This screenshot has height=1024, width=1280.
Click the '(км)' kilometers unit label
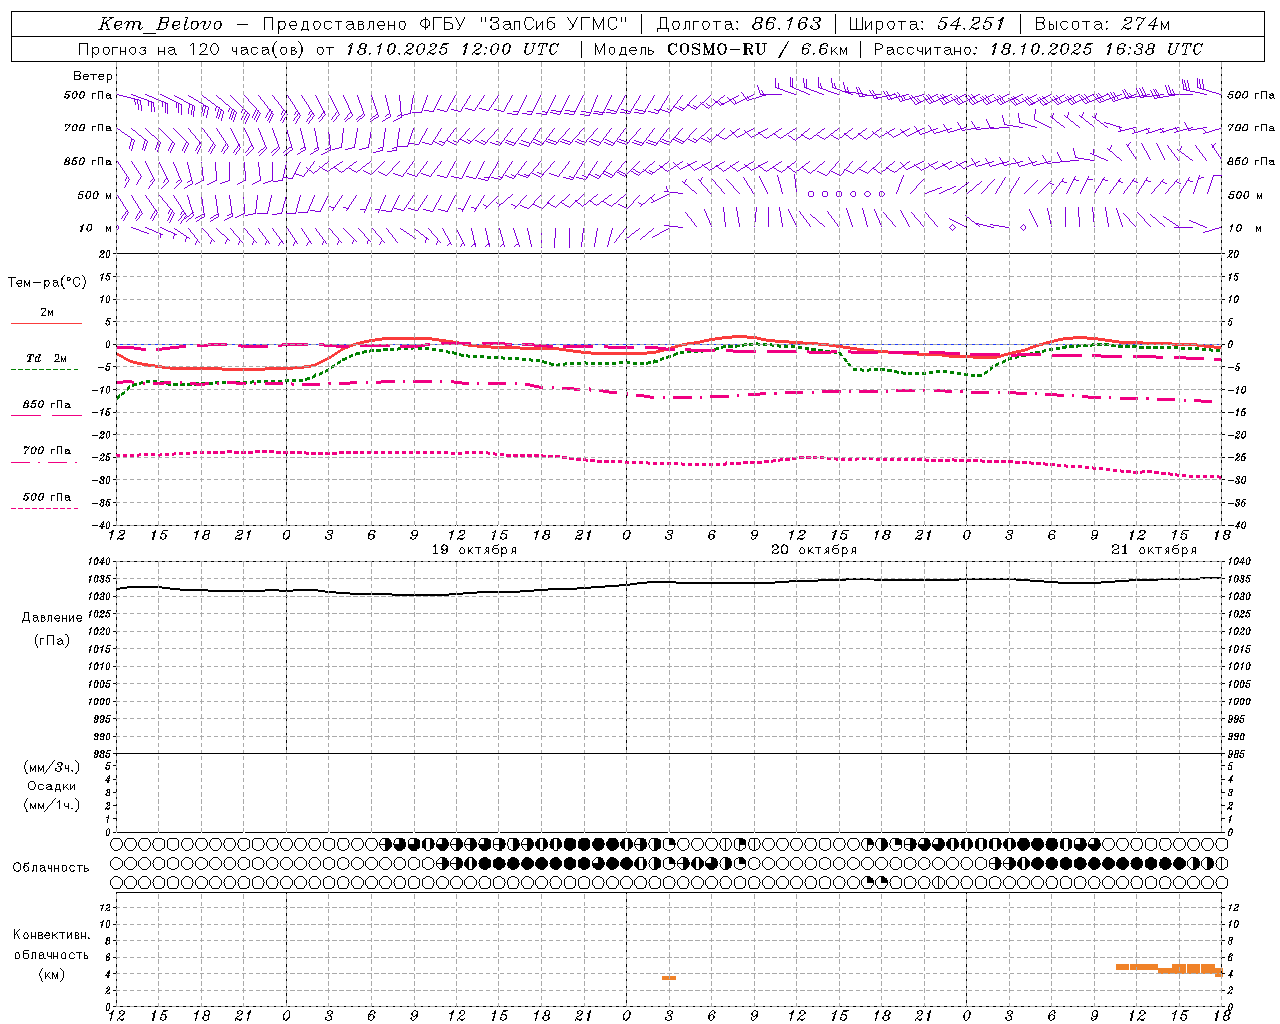tap(52, 974)
